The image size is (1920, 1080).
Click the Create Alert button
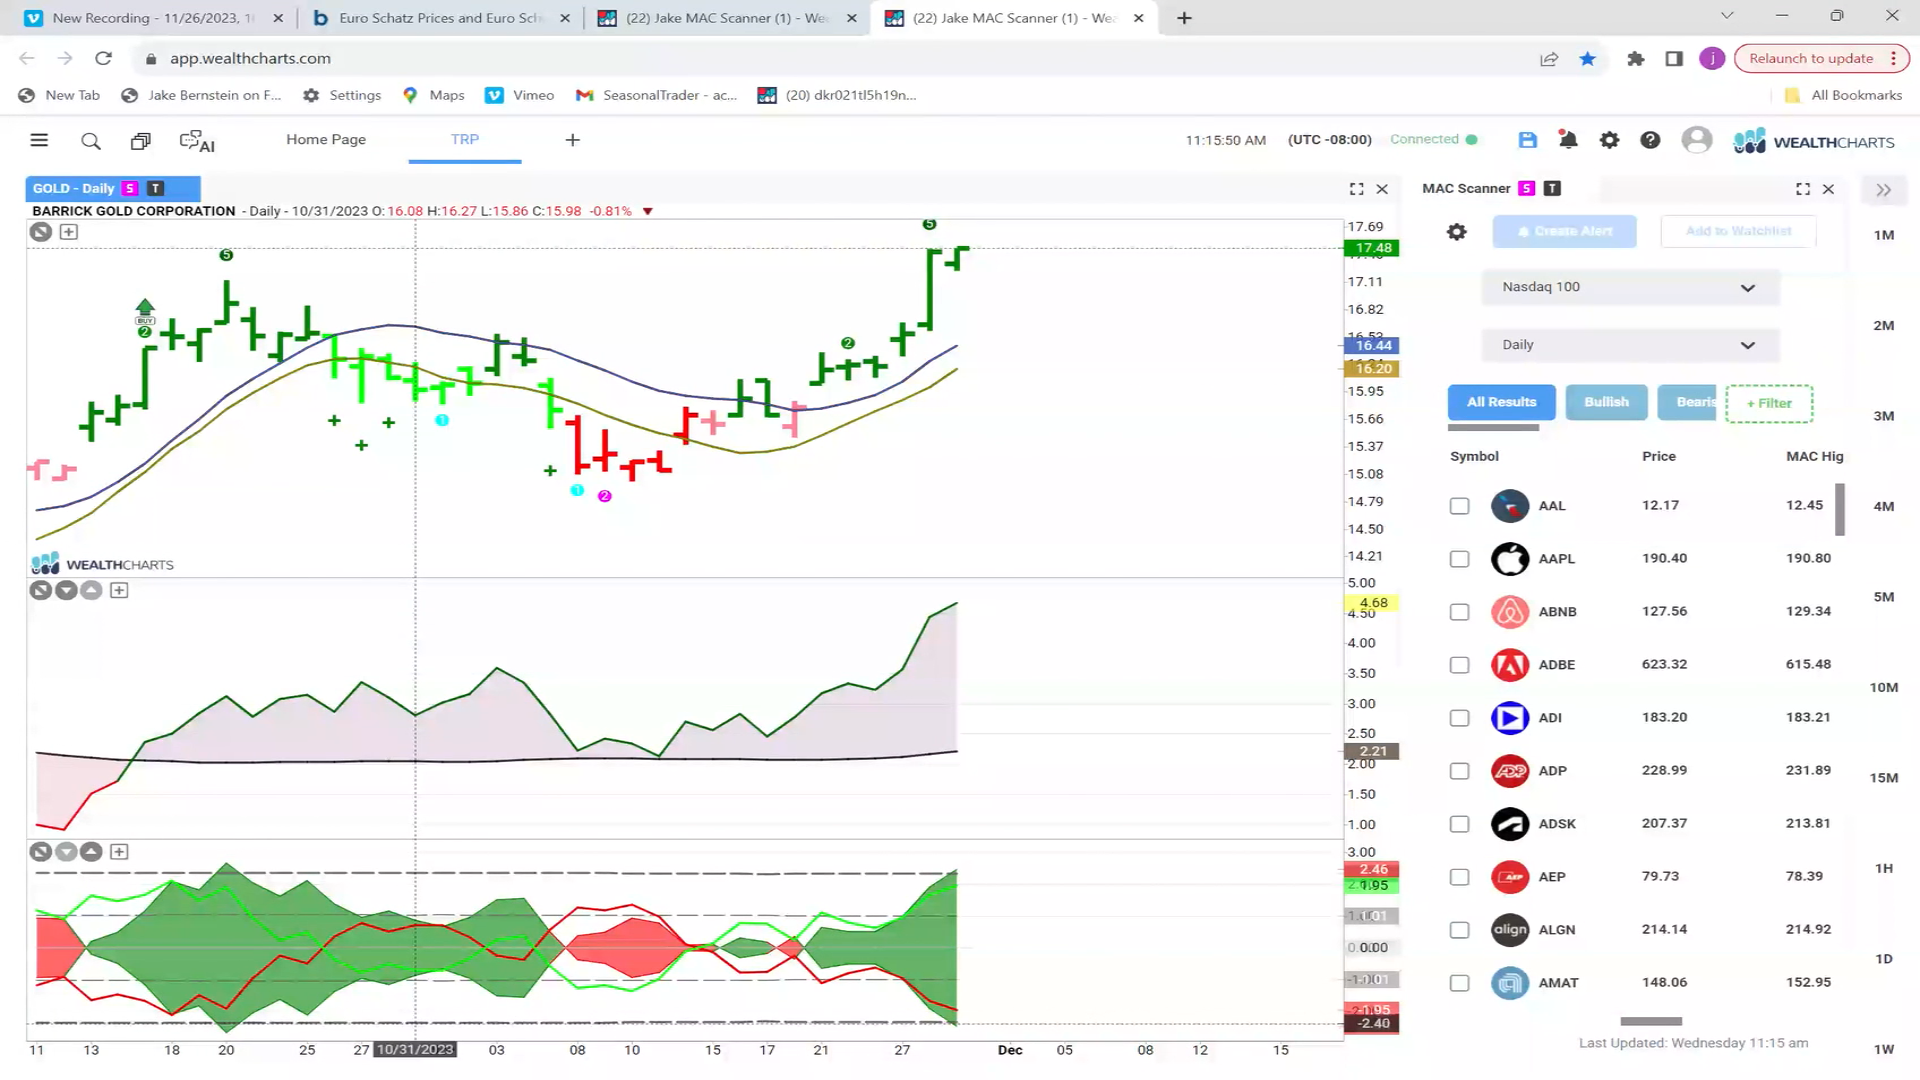(x=1564, y=231)
